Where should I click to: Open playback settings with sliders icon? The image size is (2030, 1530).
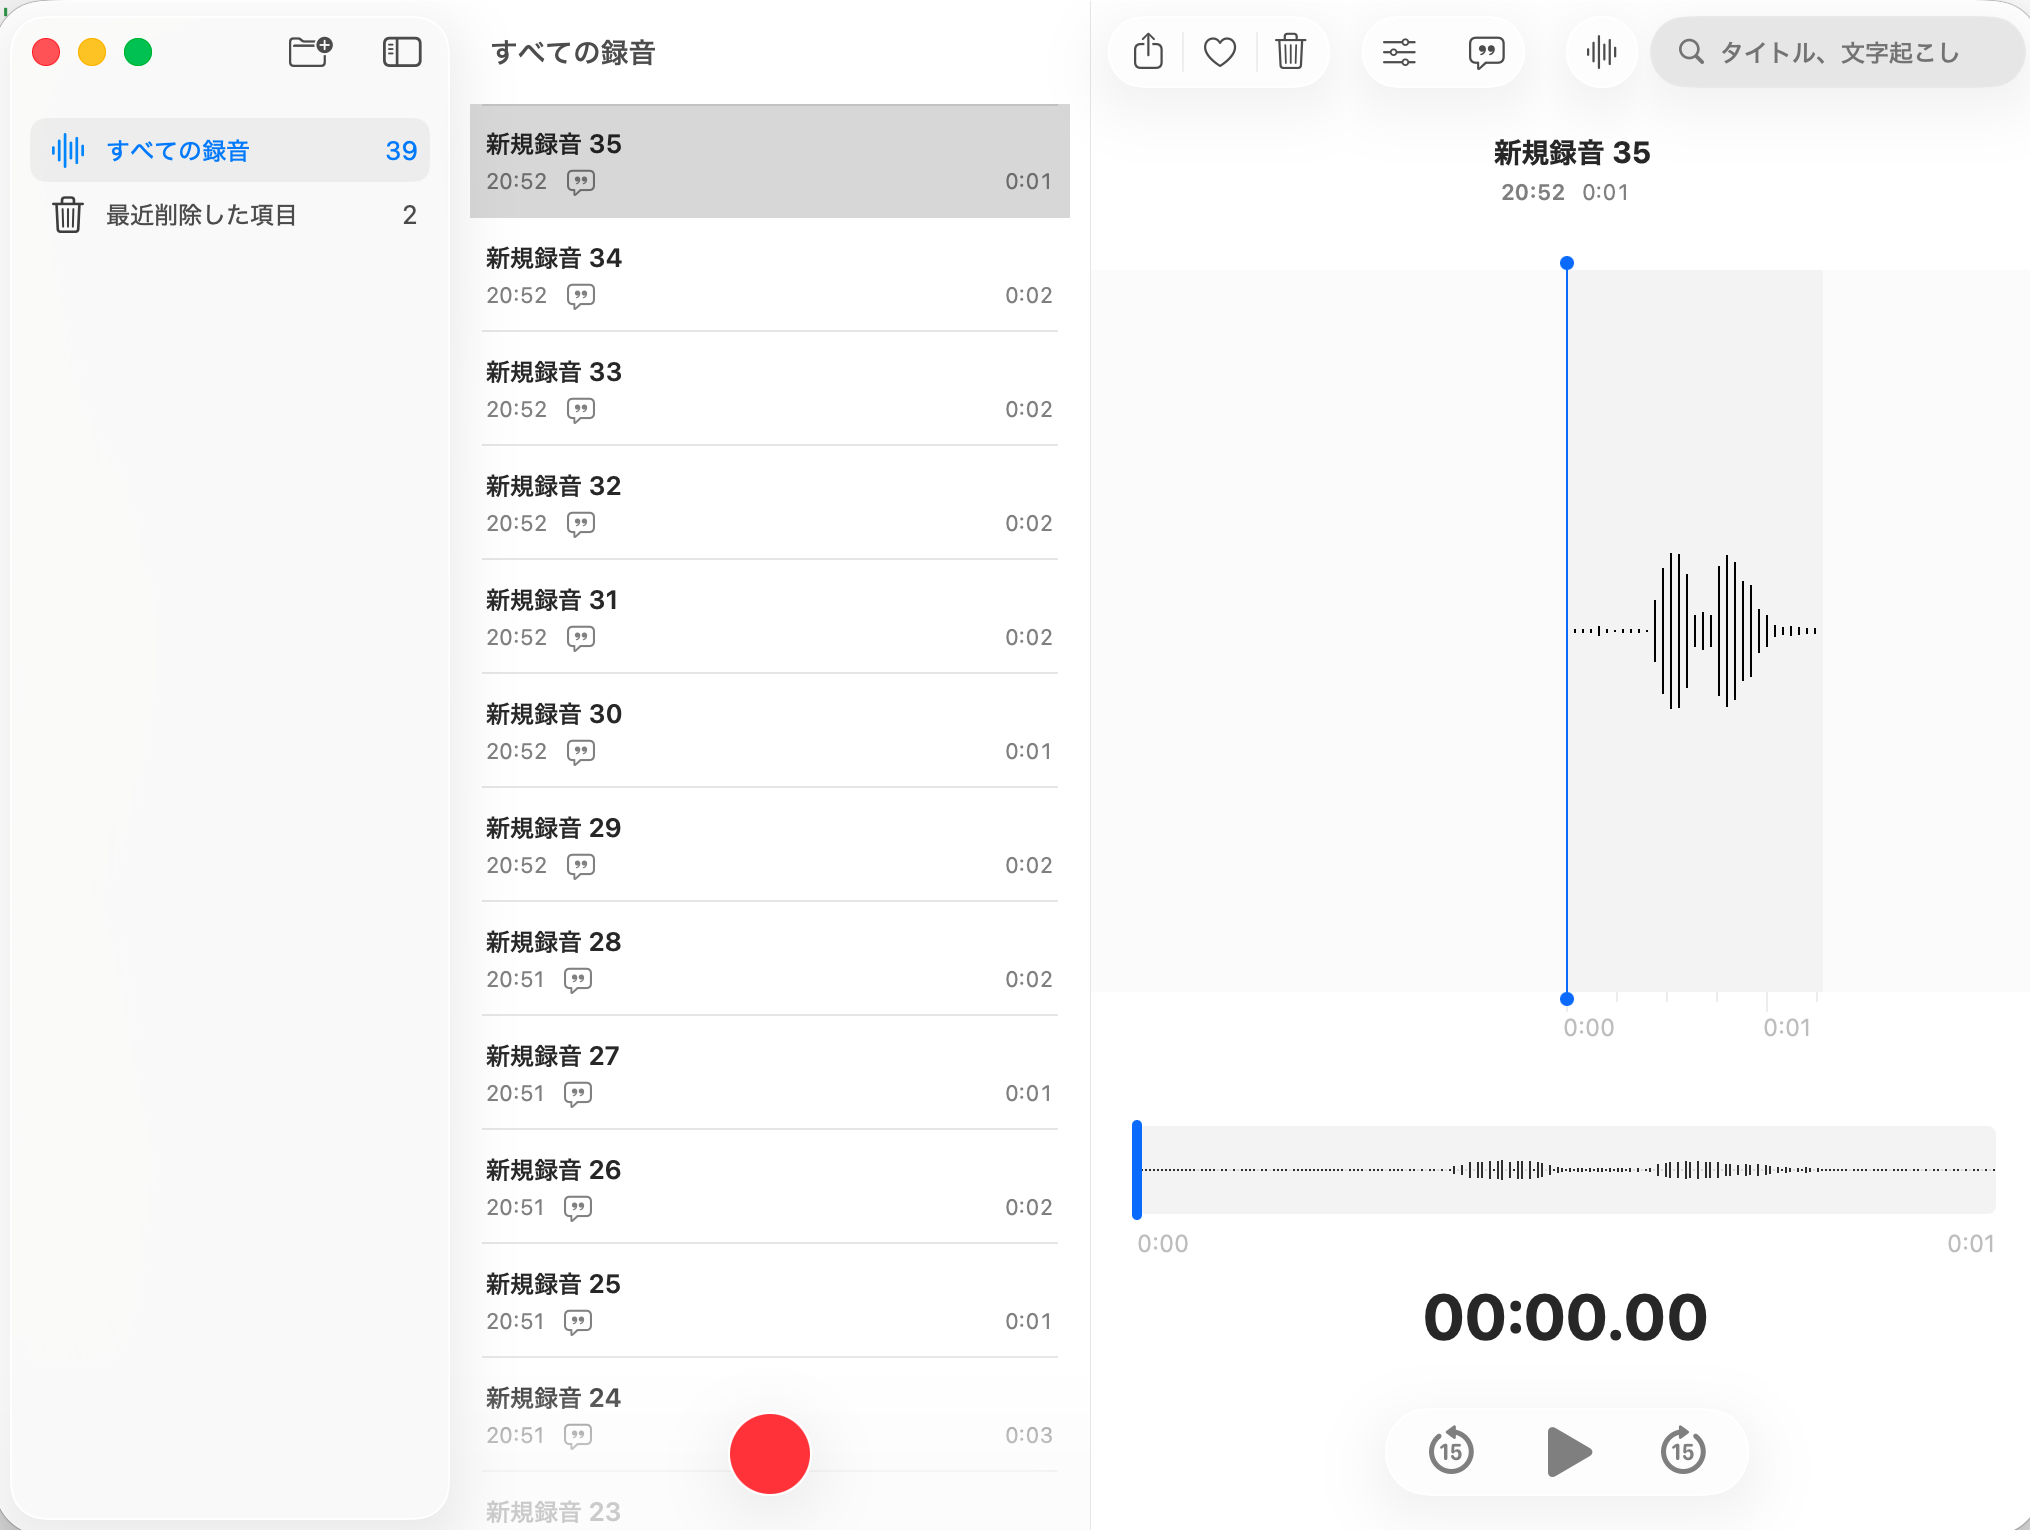point(1399,51)
